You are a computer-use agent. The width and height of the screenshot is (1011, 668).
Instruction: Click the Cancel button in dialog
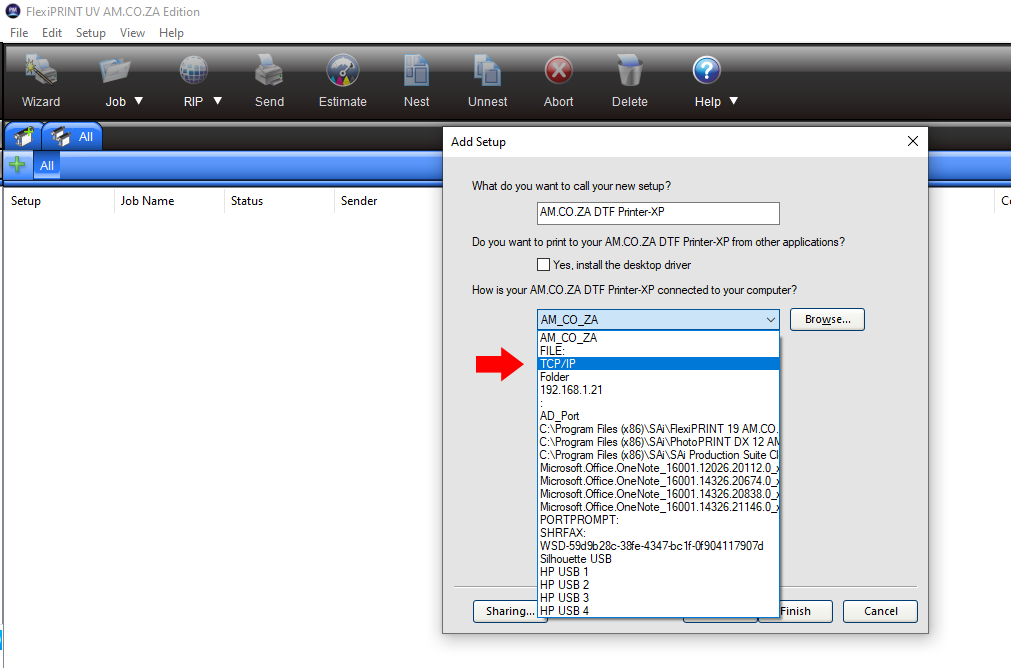pos(880,611)
